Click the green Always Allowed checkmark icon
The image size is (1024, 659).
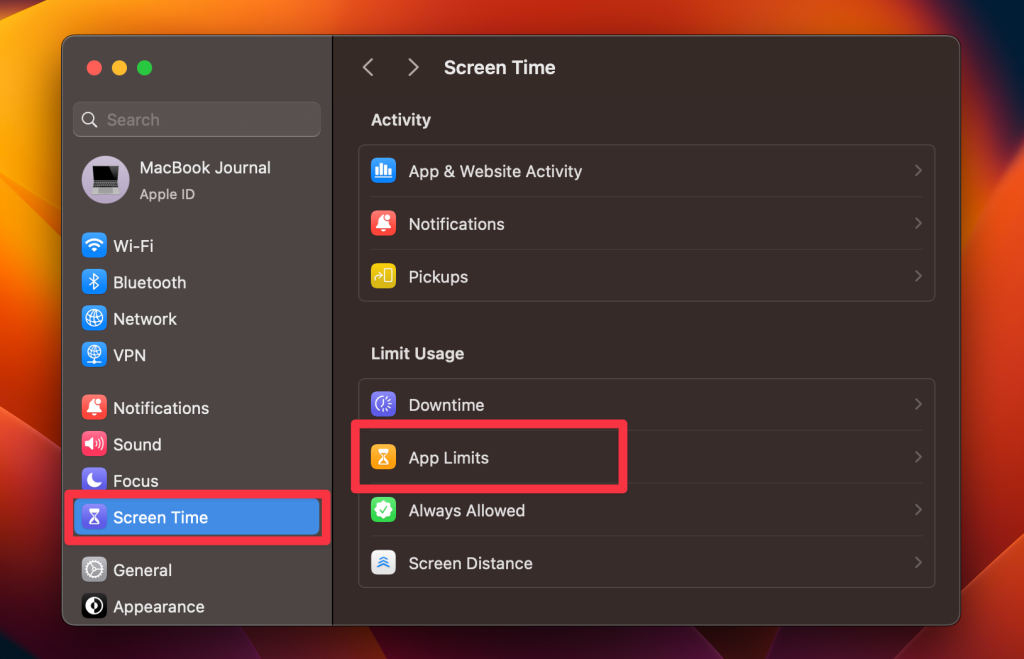(383, 510)
